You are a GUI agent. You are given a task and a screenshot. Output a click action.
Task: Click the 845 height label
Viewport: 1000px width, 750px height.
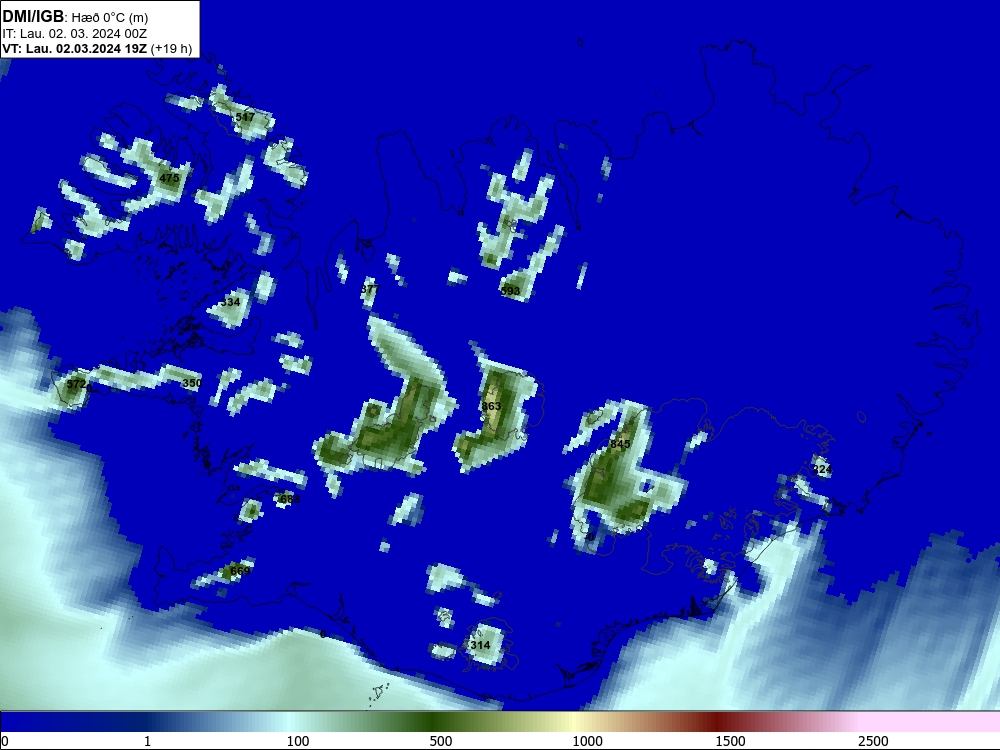(x=620, y=444)
